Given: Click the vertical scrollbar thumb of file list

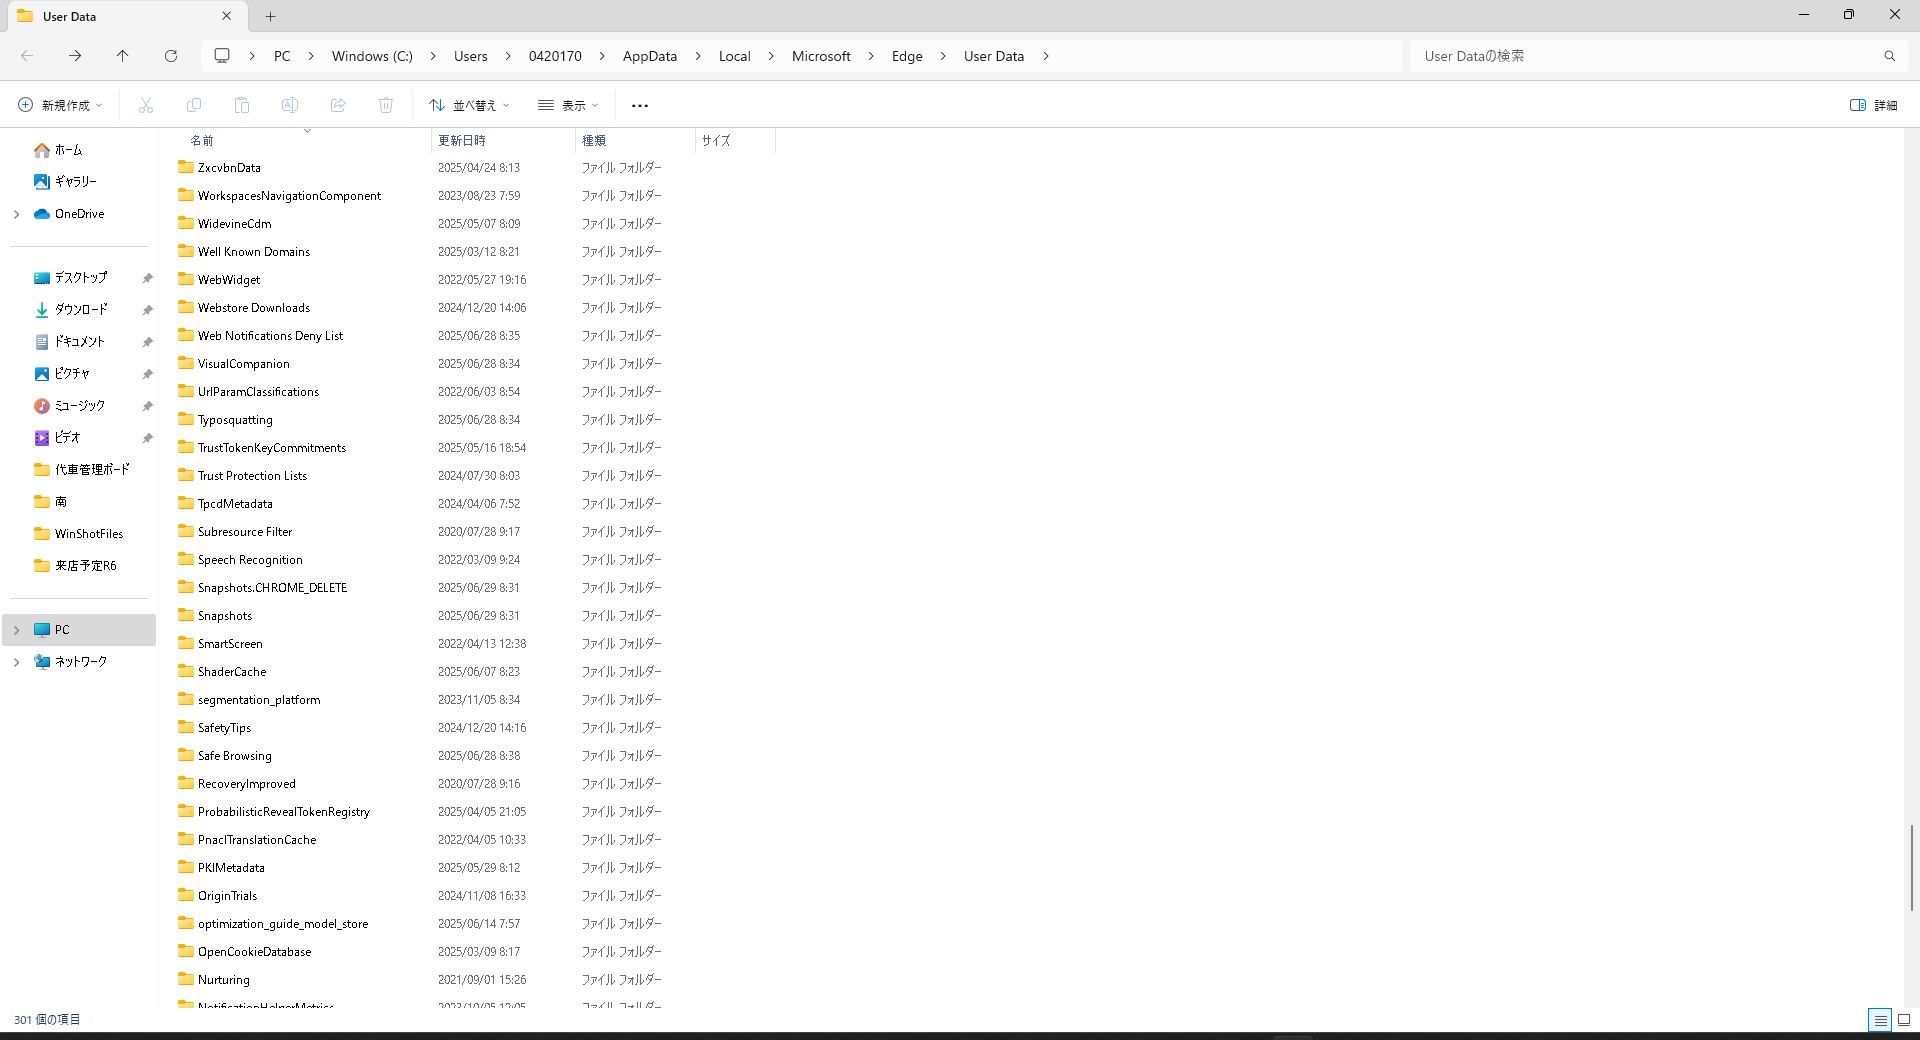Looking at the screenshot, I should pos(1911,868).
